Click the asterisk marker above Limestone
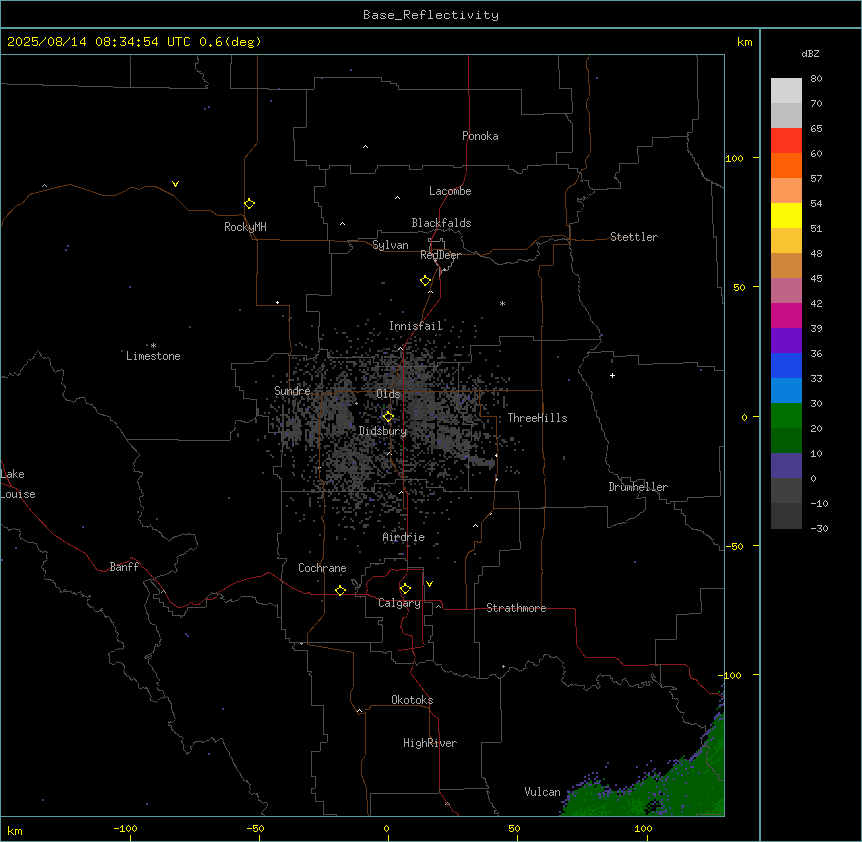The image size is (862, 842). pyautogui.click(x=153, y=346)
